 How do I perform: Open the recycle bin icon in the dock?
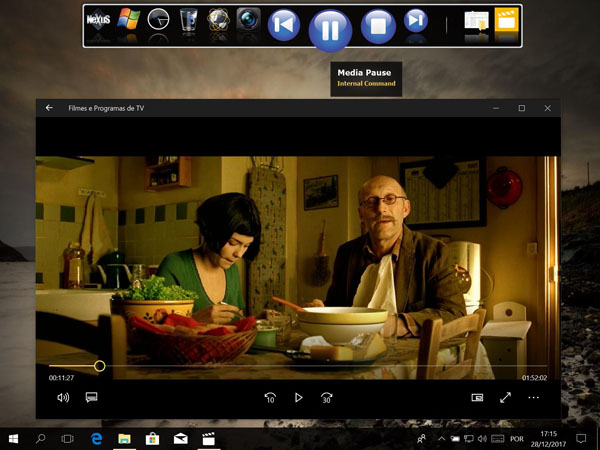click(189, 20)
